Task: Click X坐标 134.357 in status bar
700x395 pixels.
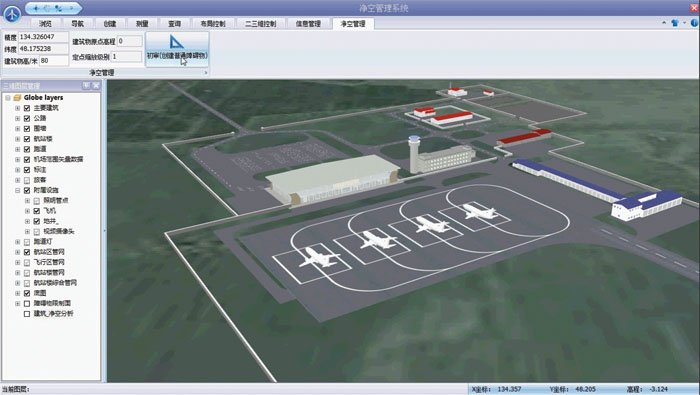Action: coord(496,389)
